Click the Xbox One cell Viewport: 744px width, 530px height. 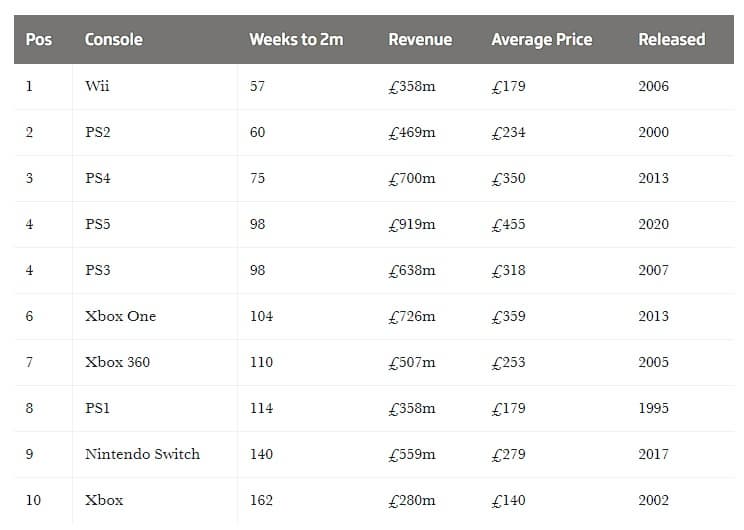[x=120, y=316]
